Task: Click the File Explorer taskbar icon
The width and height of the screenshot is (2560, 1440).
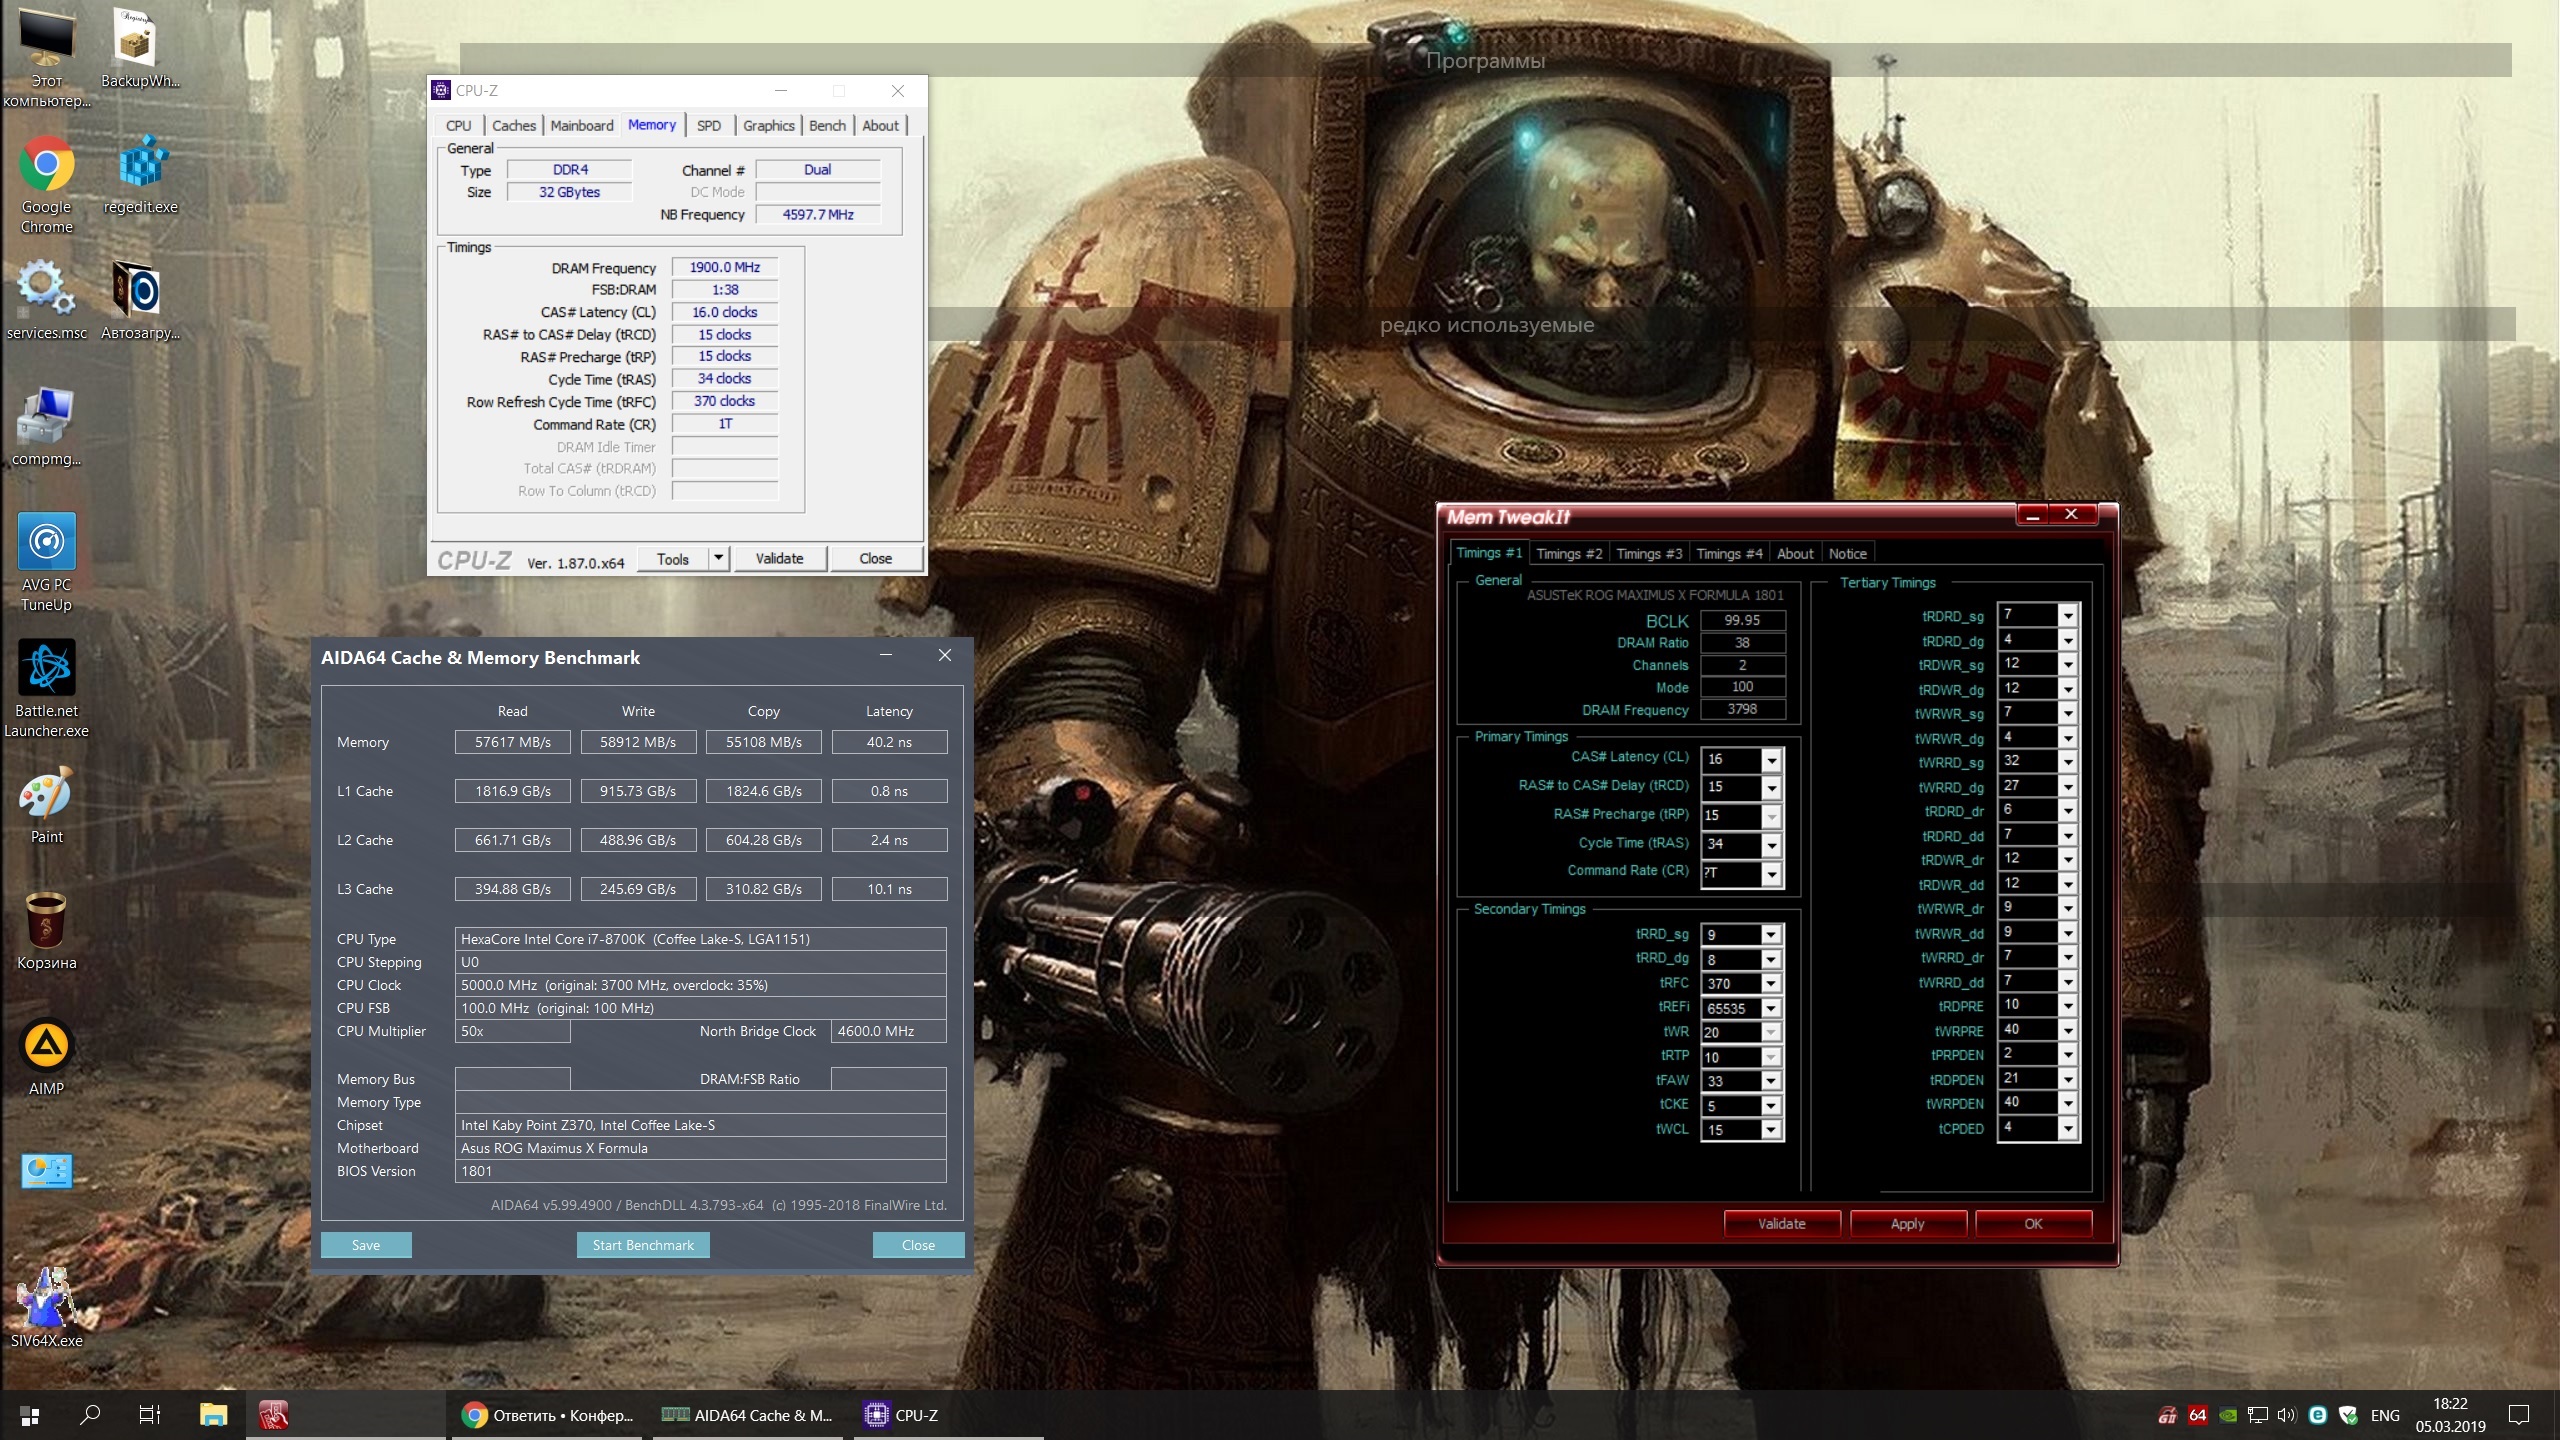Action: point(213,1414)
